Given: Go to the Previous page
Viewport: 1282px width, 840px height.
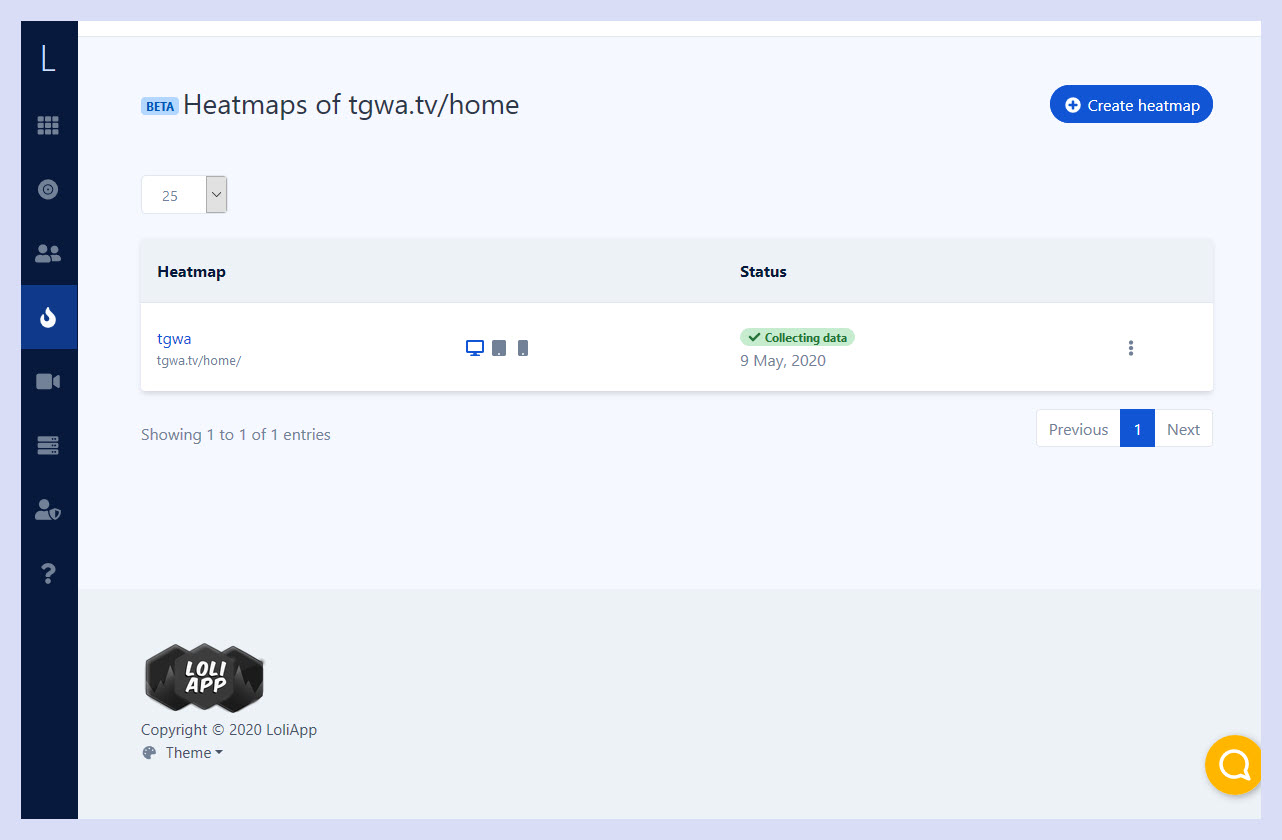Looking at the screenshot, I should click(x=1078, y=429).
